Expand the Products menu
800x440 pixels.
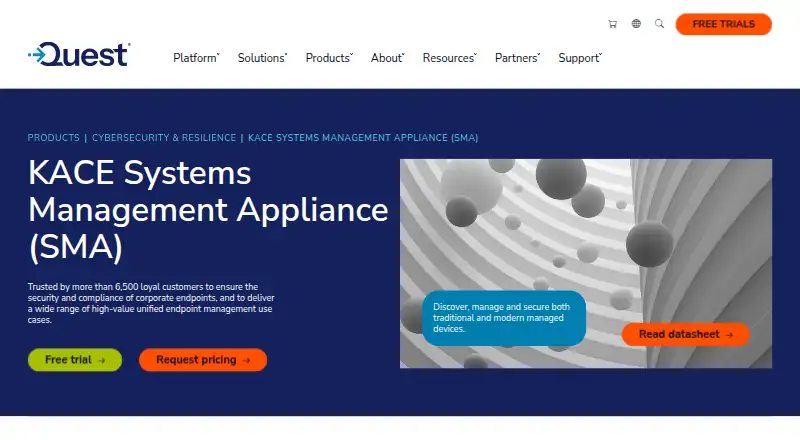(329, 58)
